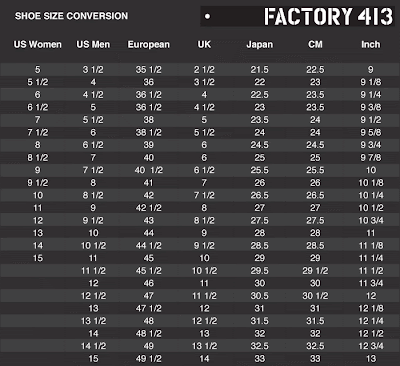
Task: Select Japan size 30.5 cell
Action: pos(260,296)
